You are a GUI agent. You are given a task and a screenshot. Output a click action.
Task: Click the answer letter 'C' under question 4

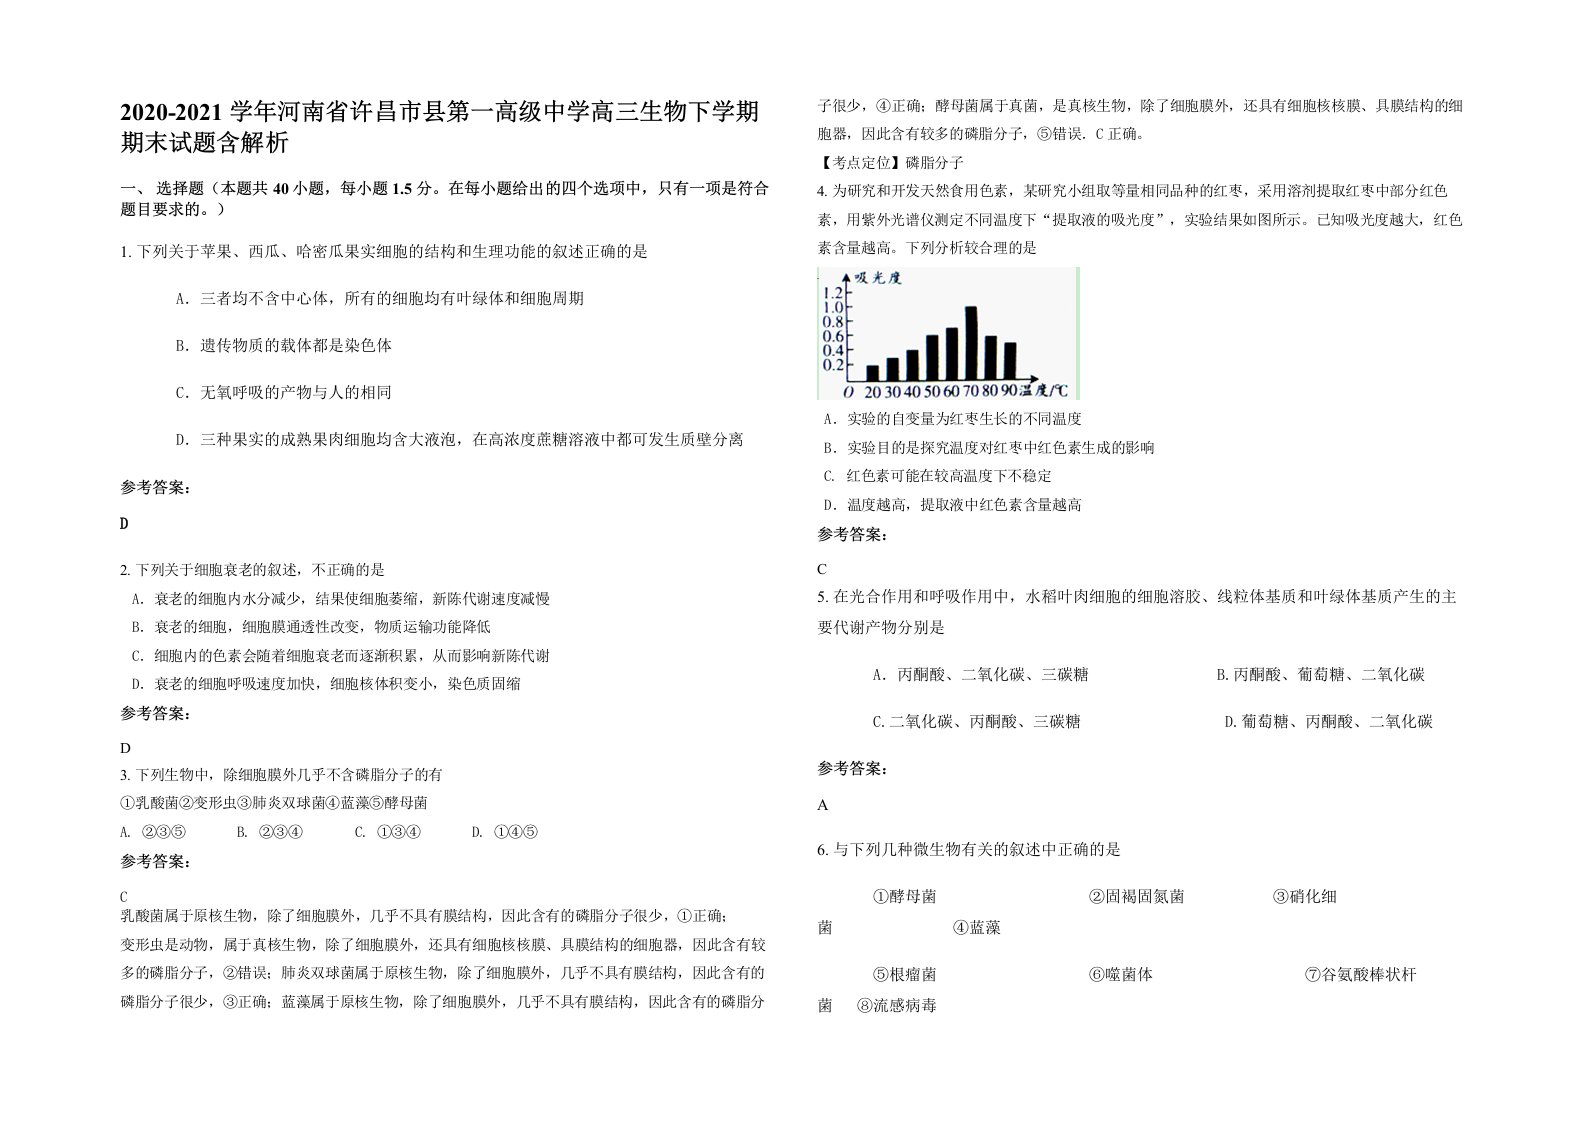pos(822,570)
